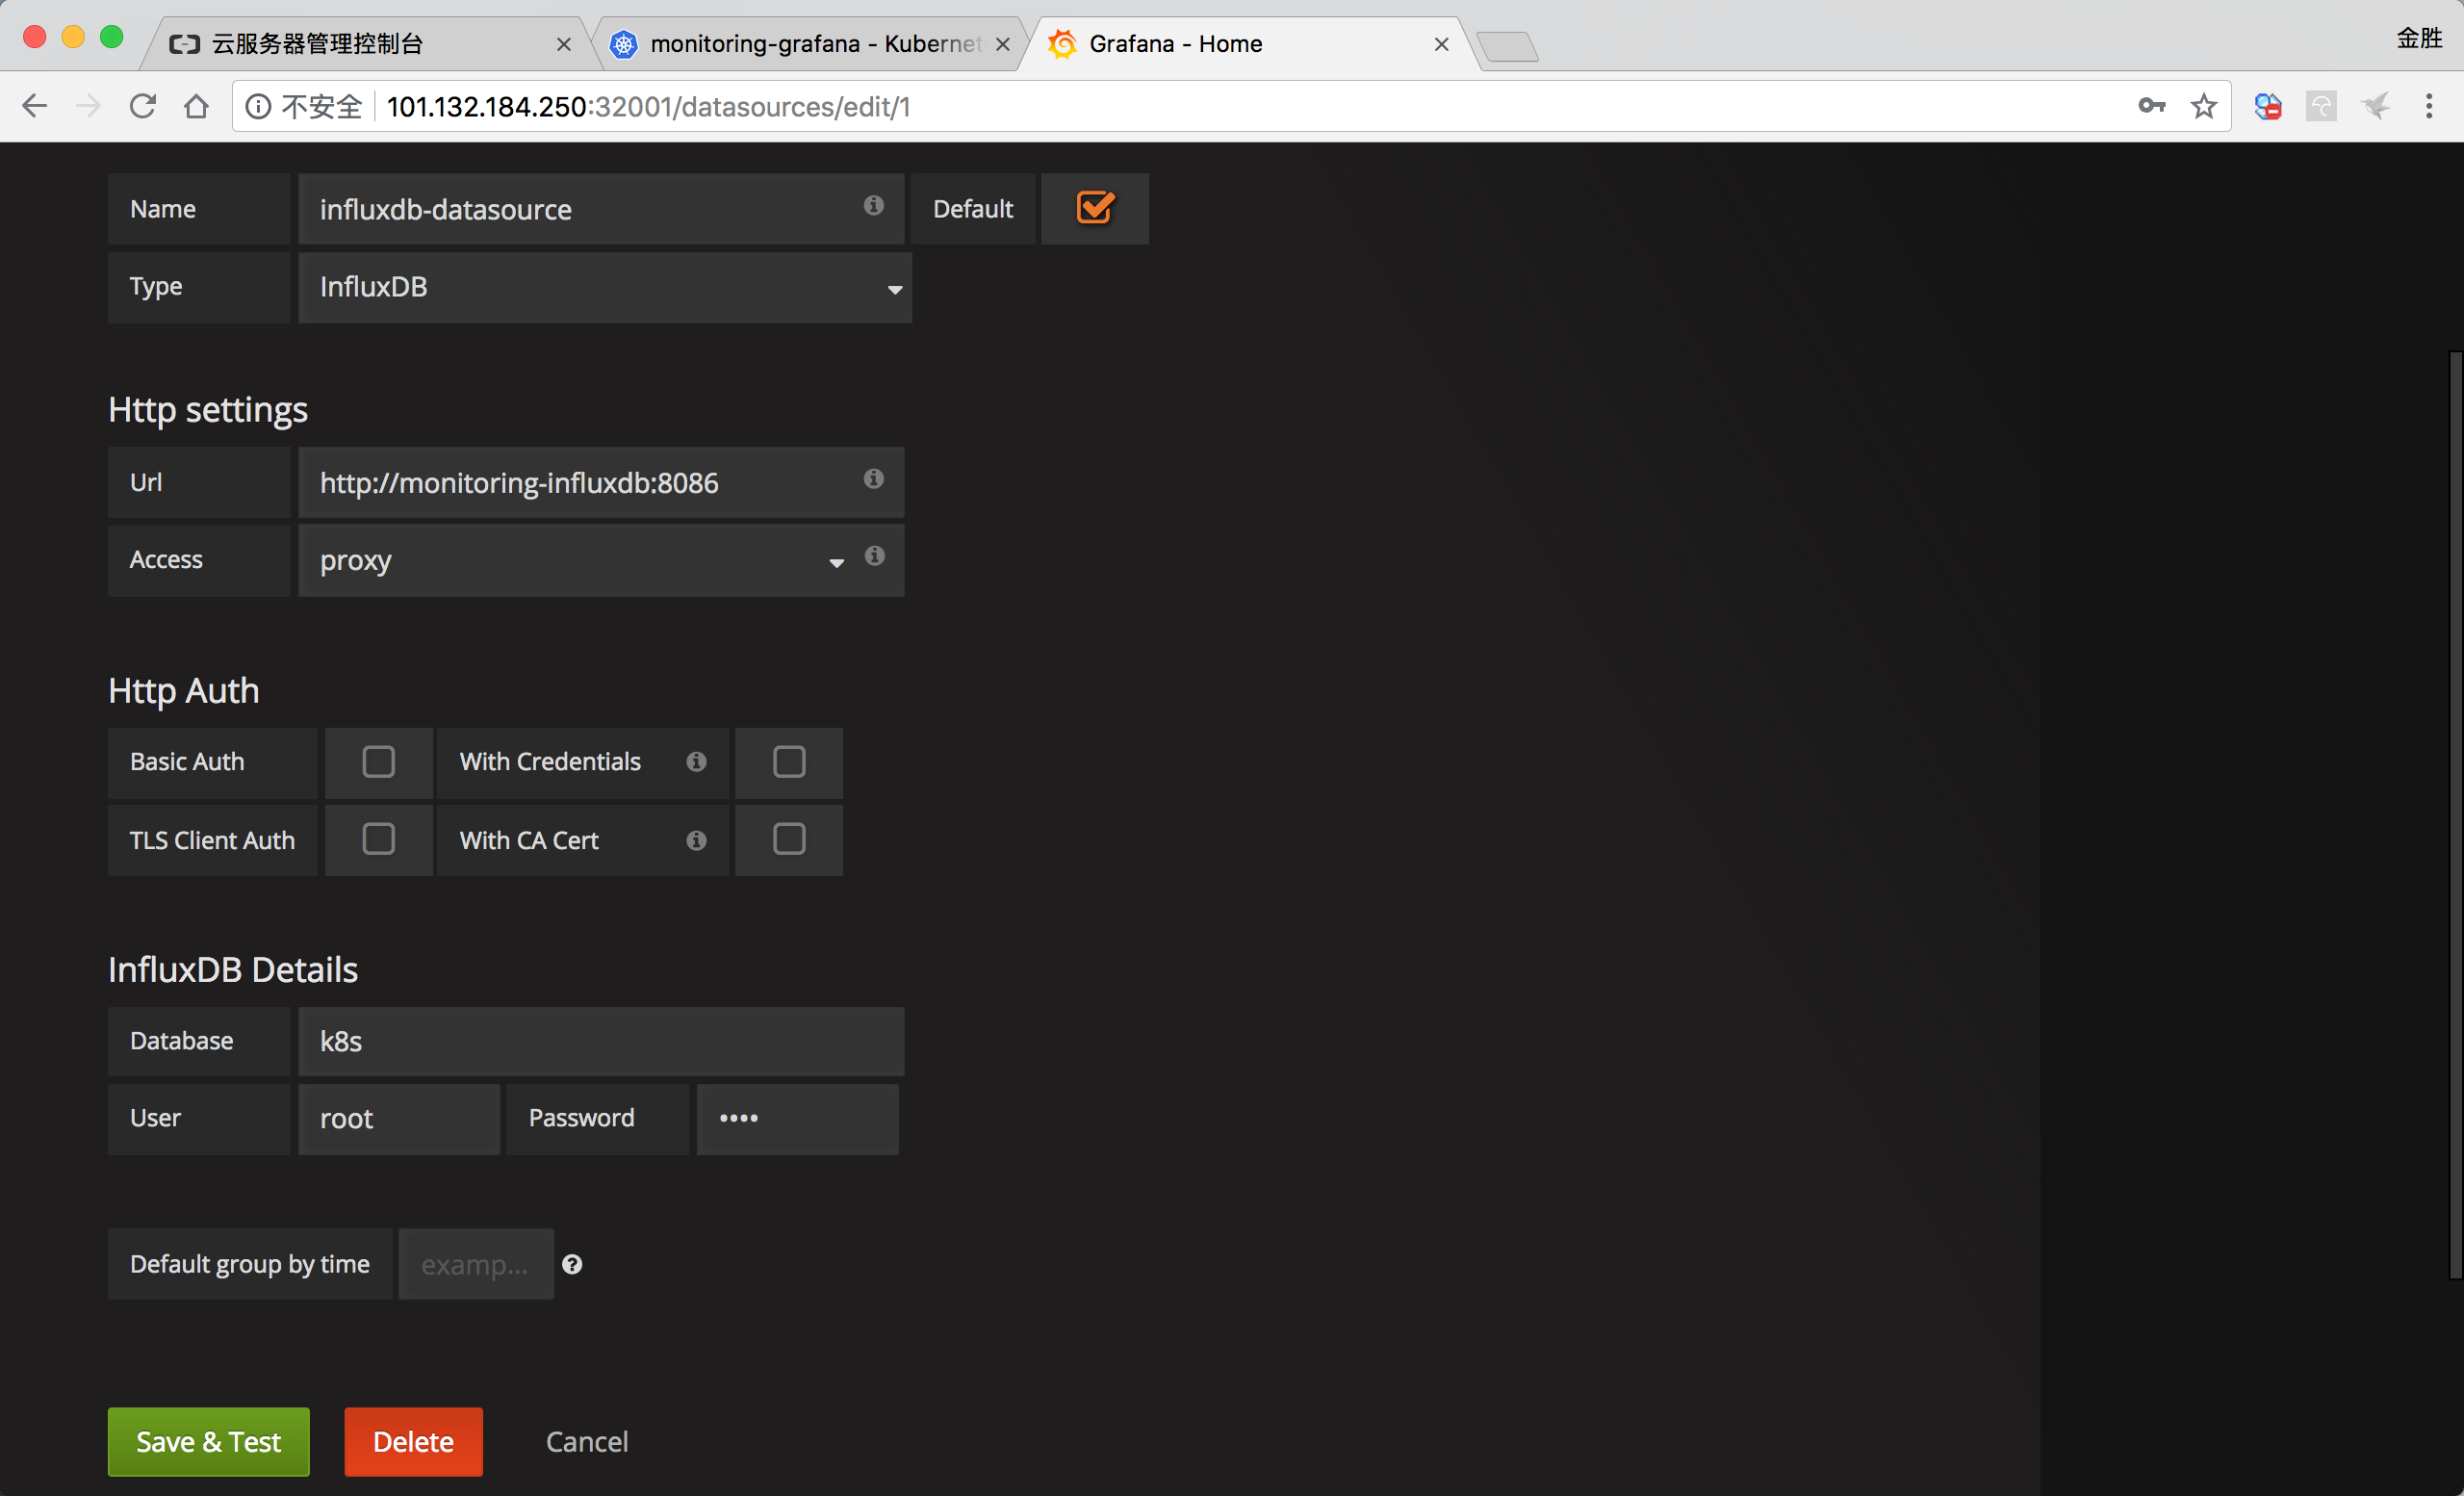
Task: Show info for With CA Cert option
Action: 697,841
